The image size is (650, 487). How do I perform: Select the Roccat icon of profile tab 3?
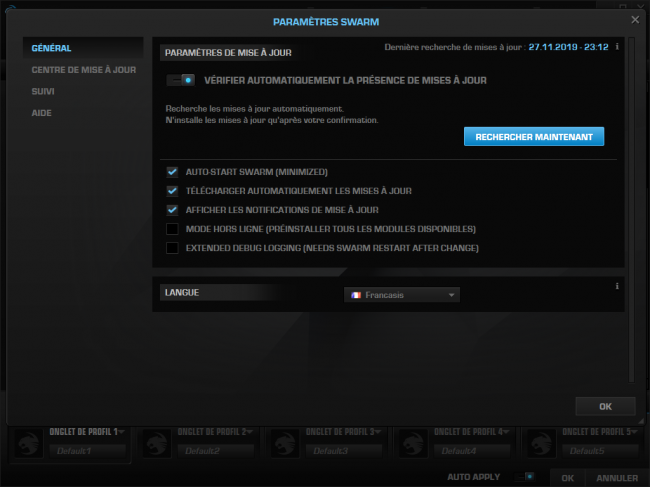[x=285, y=443]
